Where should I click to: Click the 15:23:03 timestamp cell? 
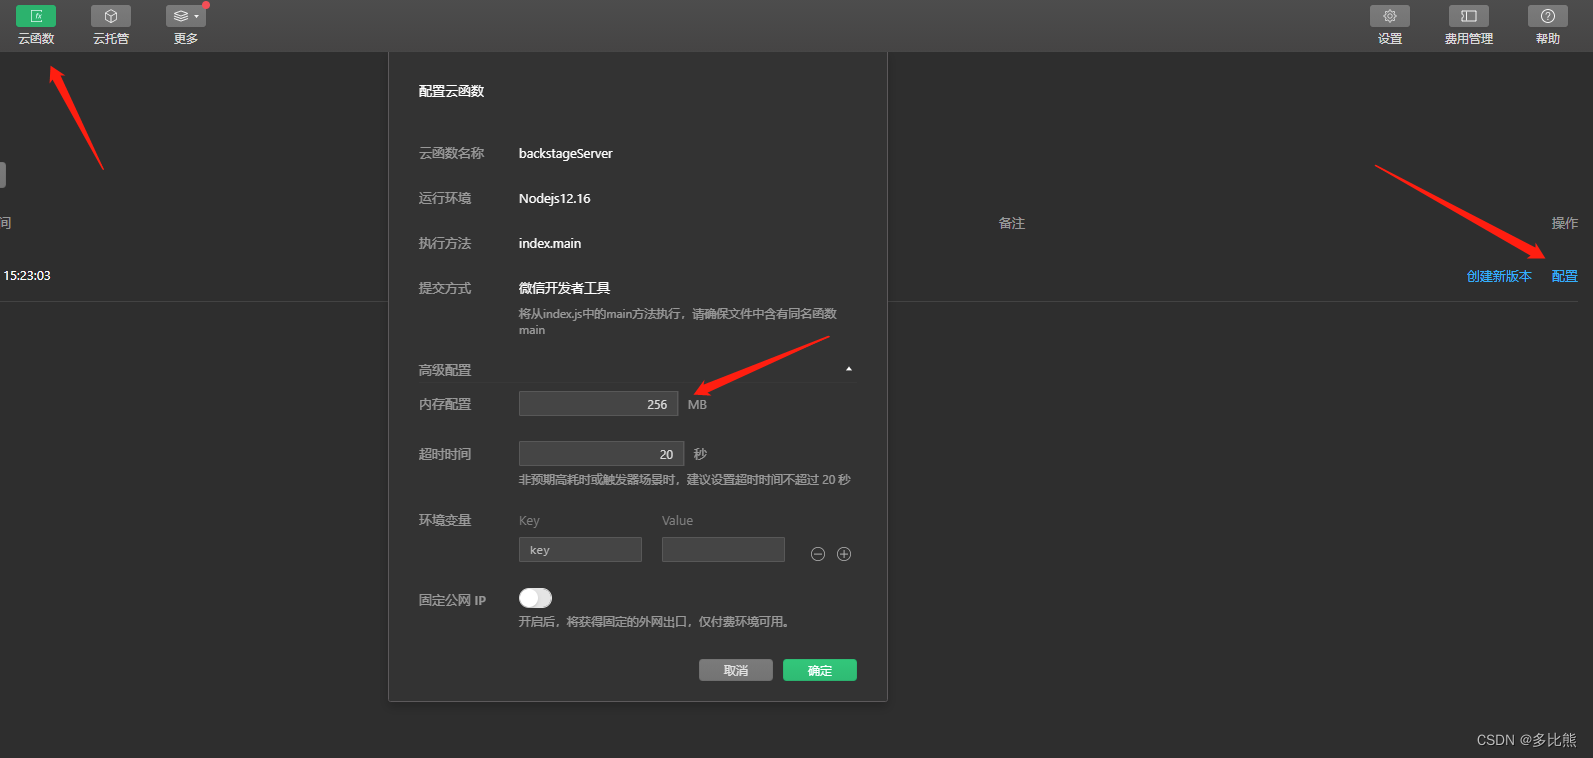point(27,275)
